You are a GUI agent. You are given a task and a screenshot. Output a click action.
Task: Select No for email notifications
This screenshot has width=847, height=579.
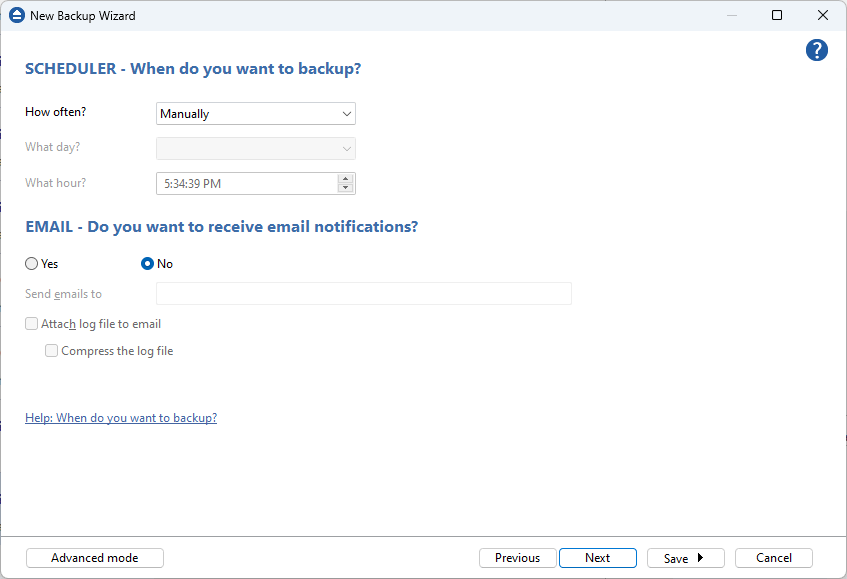(x=147, y=263)
